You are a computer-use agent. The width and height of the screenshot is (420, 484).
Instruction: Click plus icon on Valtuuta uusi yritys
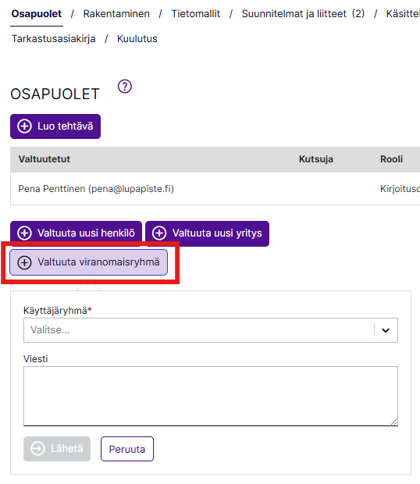pyautogui.click(x=159, y=233)
